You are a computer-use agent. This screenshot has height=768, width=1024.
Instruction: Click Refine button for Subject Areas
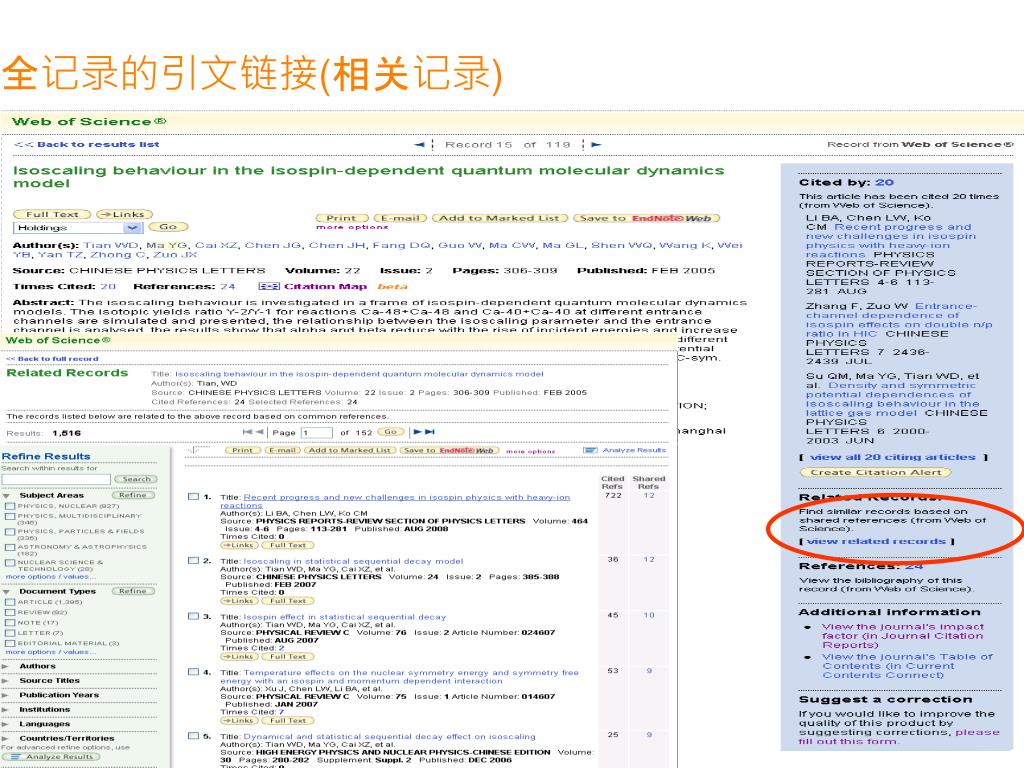click(x=133, y=496)
